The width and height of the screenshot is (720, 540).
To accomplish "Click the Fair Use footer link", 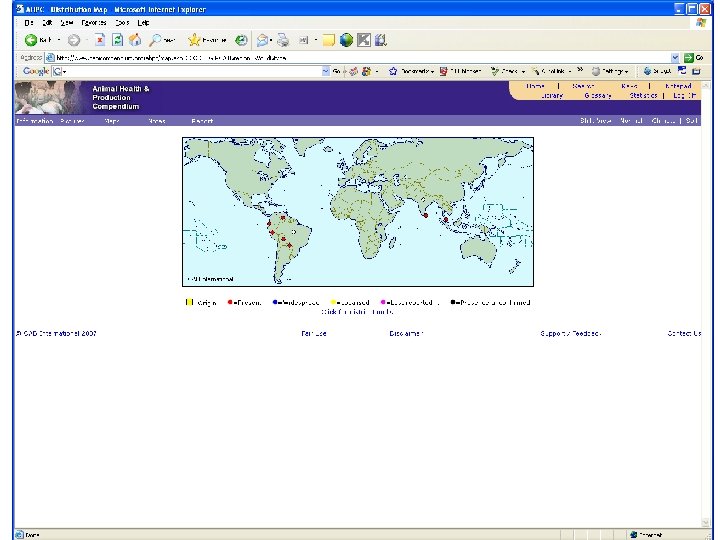I will pyautogui.click(x=314, y=333).
